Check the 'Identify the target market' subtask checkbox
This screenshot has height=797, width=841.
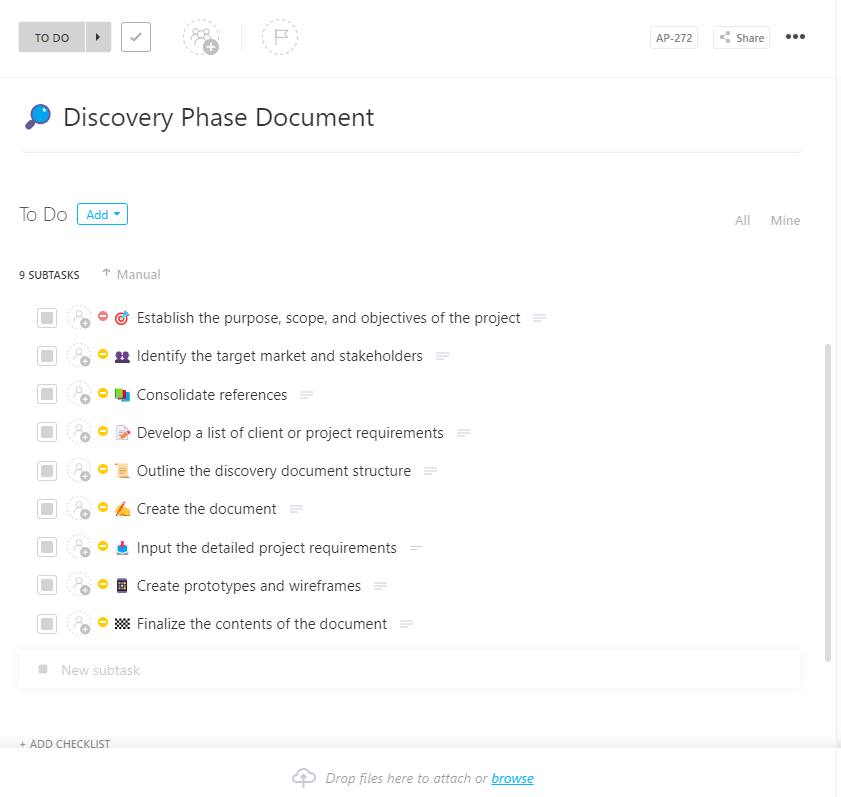click(46, 355)
